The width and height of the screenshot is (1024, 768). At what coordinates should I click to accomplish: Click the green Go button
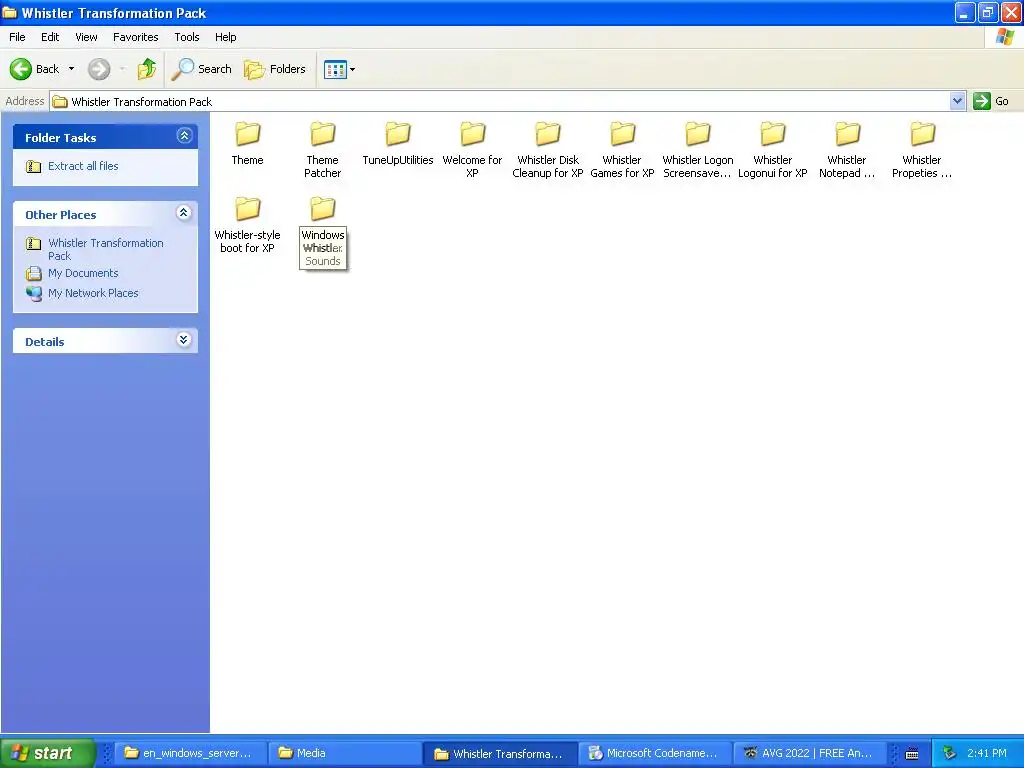click(x=991, y=101)
